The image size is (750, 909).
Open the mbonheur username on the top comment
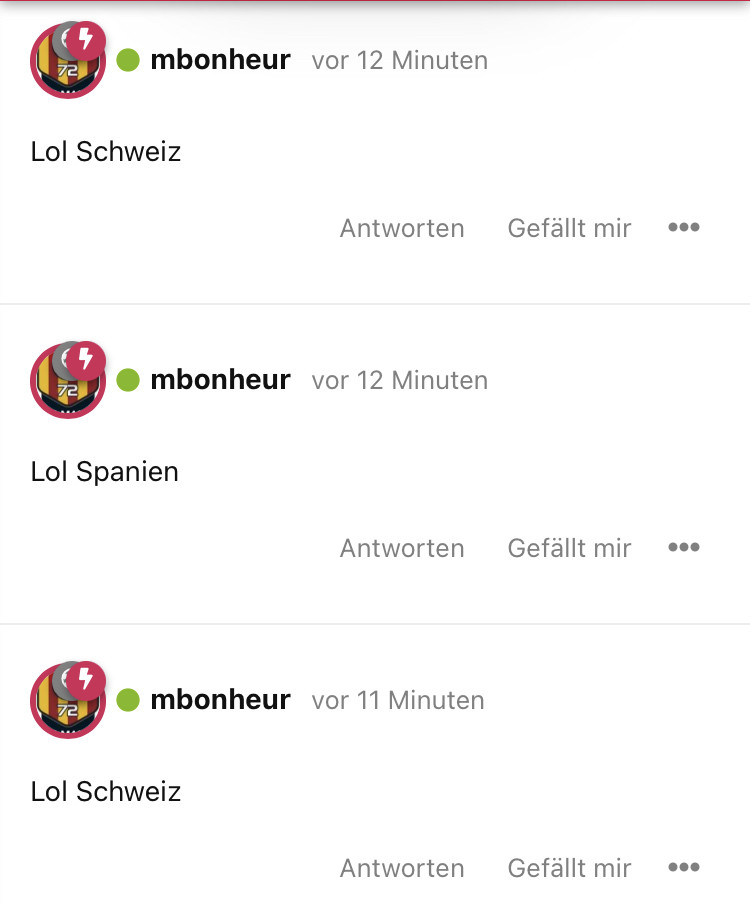(220, 60)
